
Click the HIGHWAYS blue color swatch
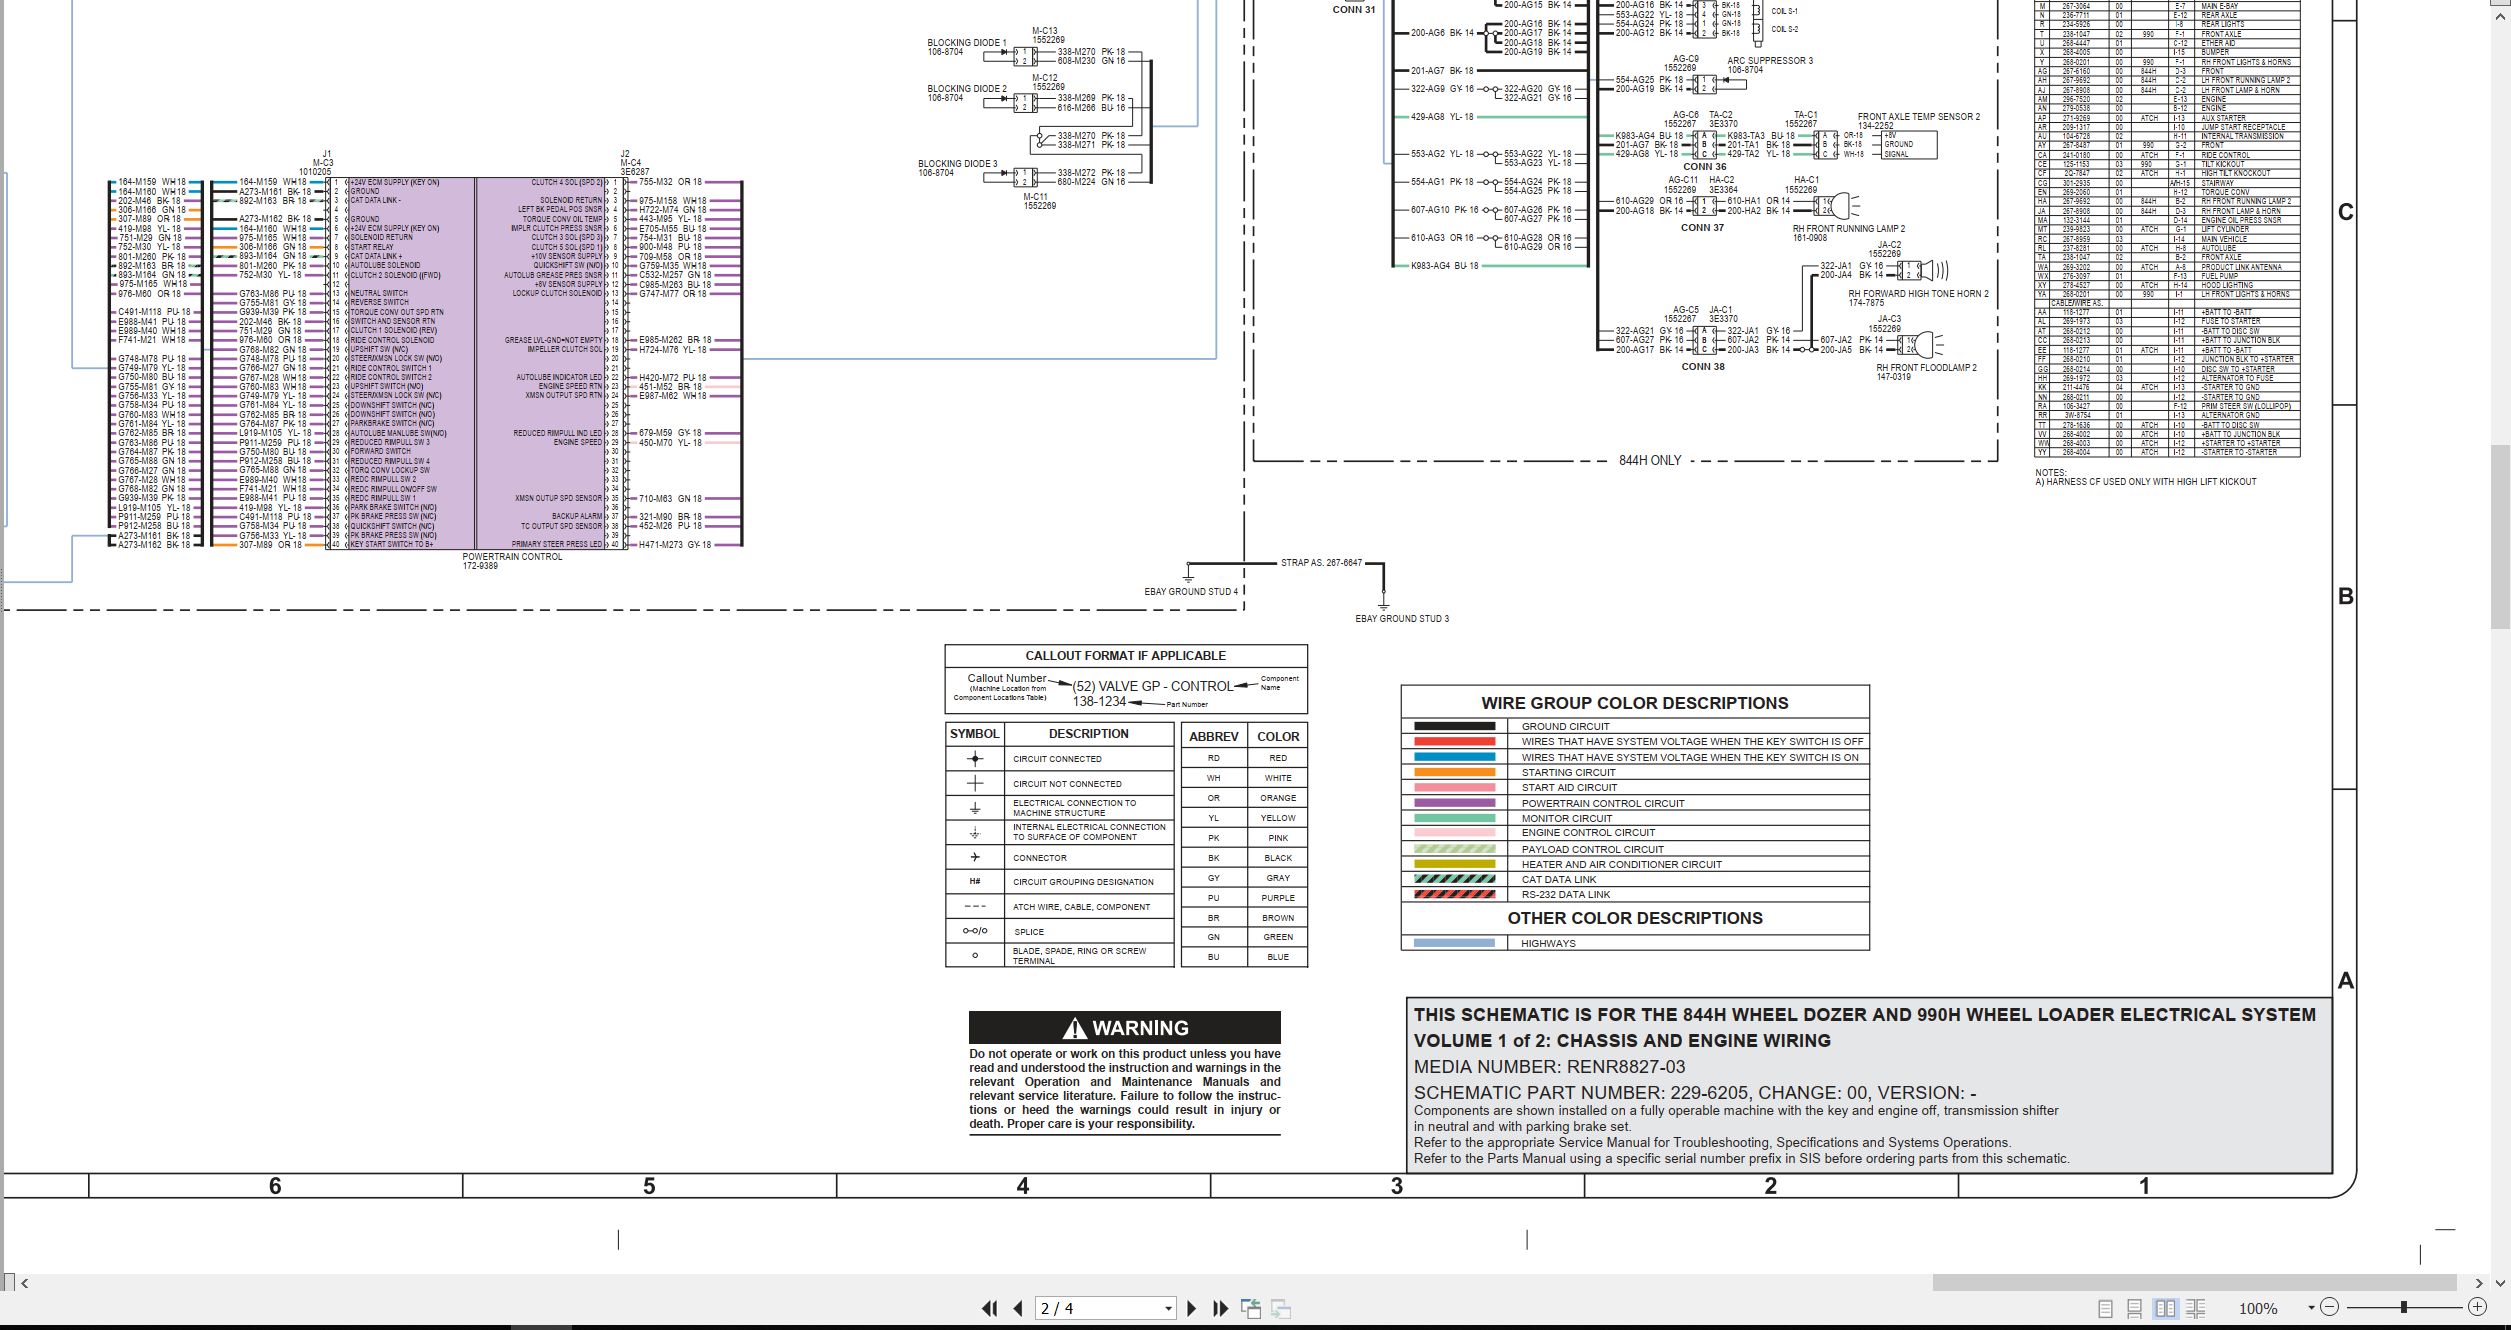pos(1454,943)
